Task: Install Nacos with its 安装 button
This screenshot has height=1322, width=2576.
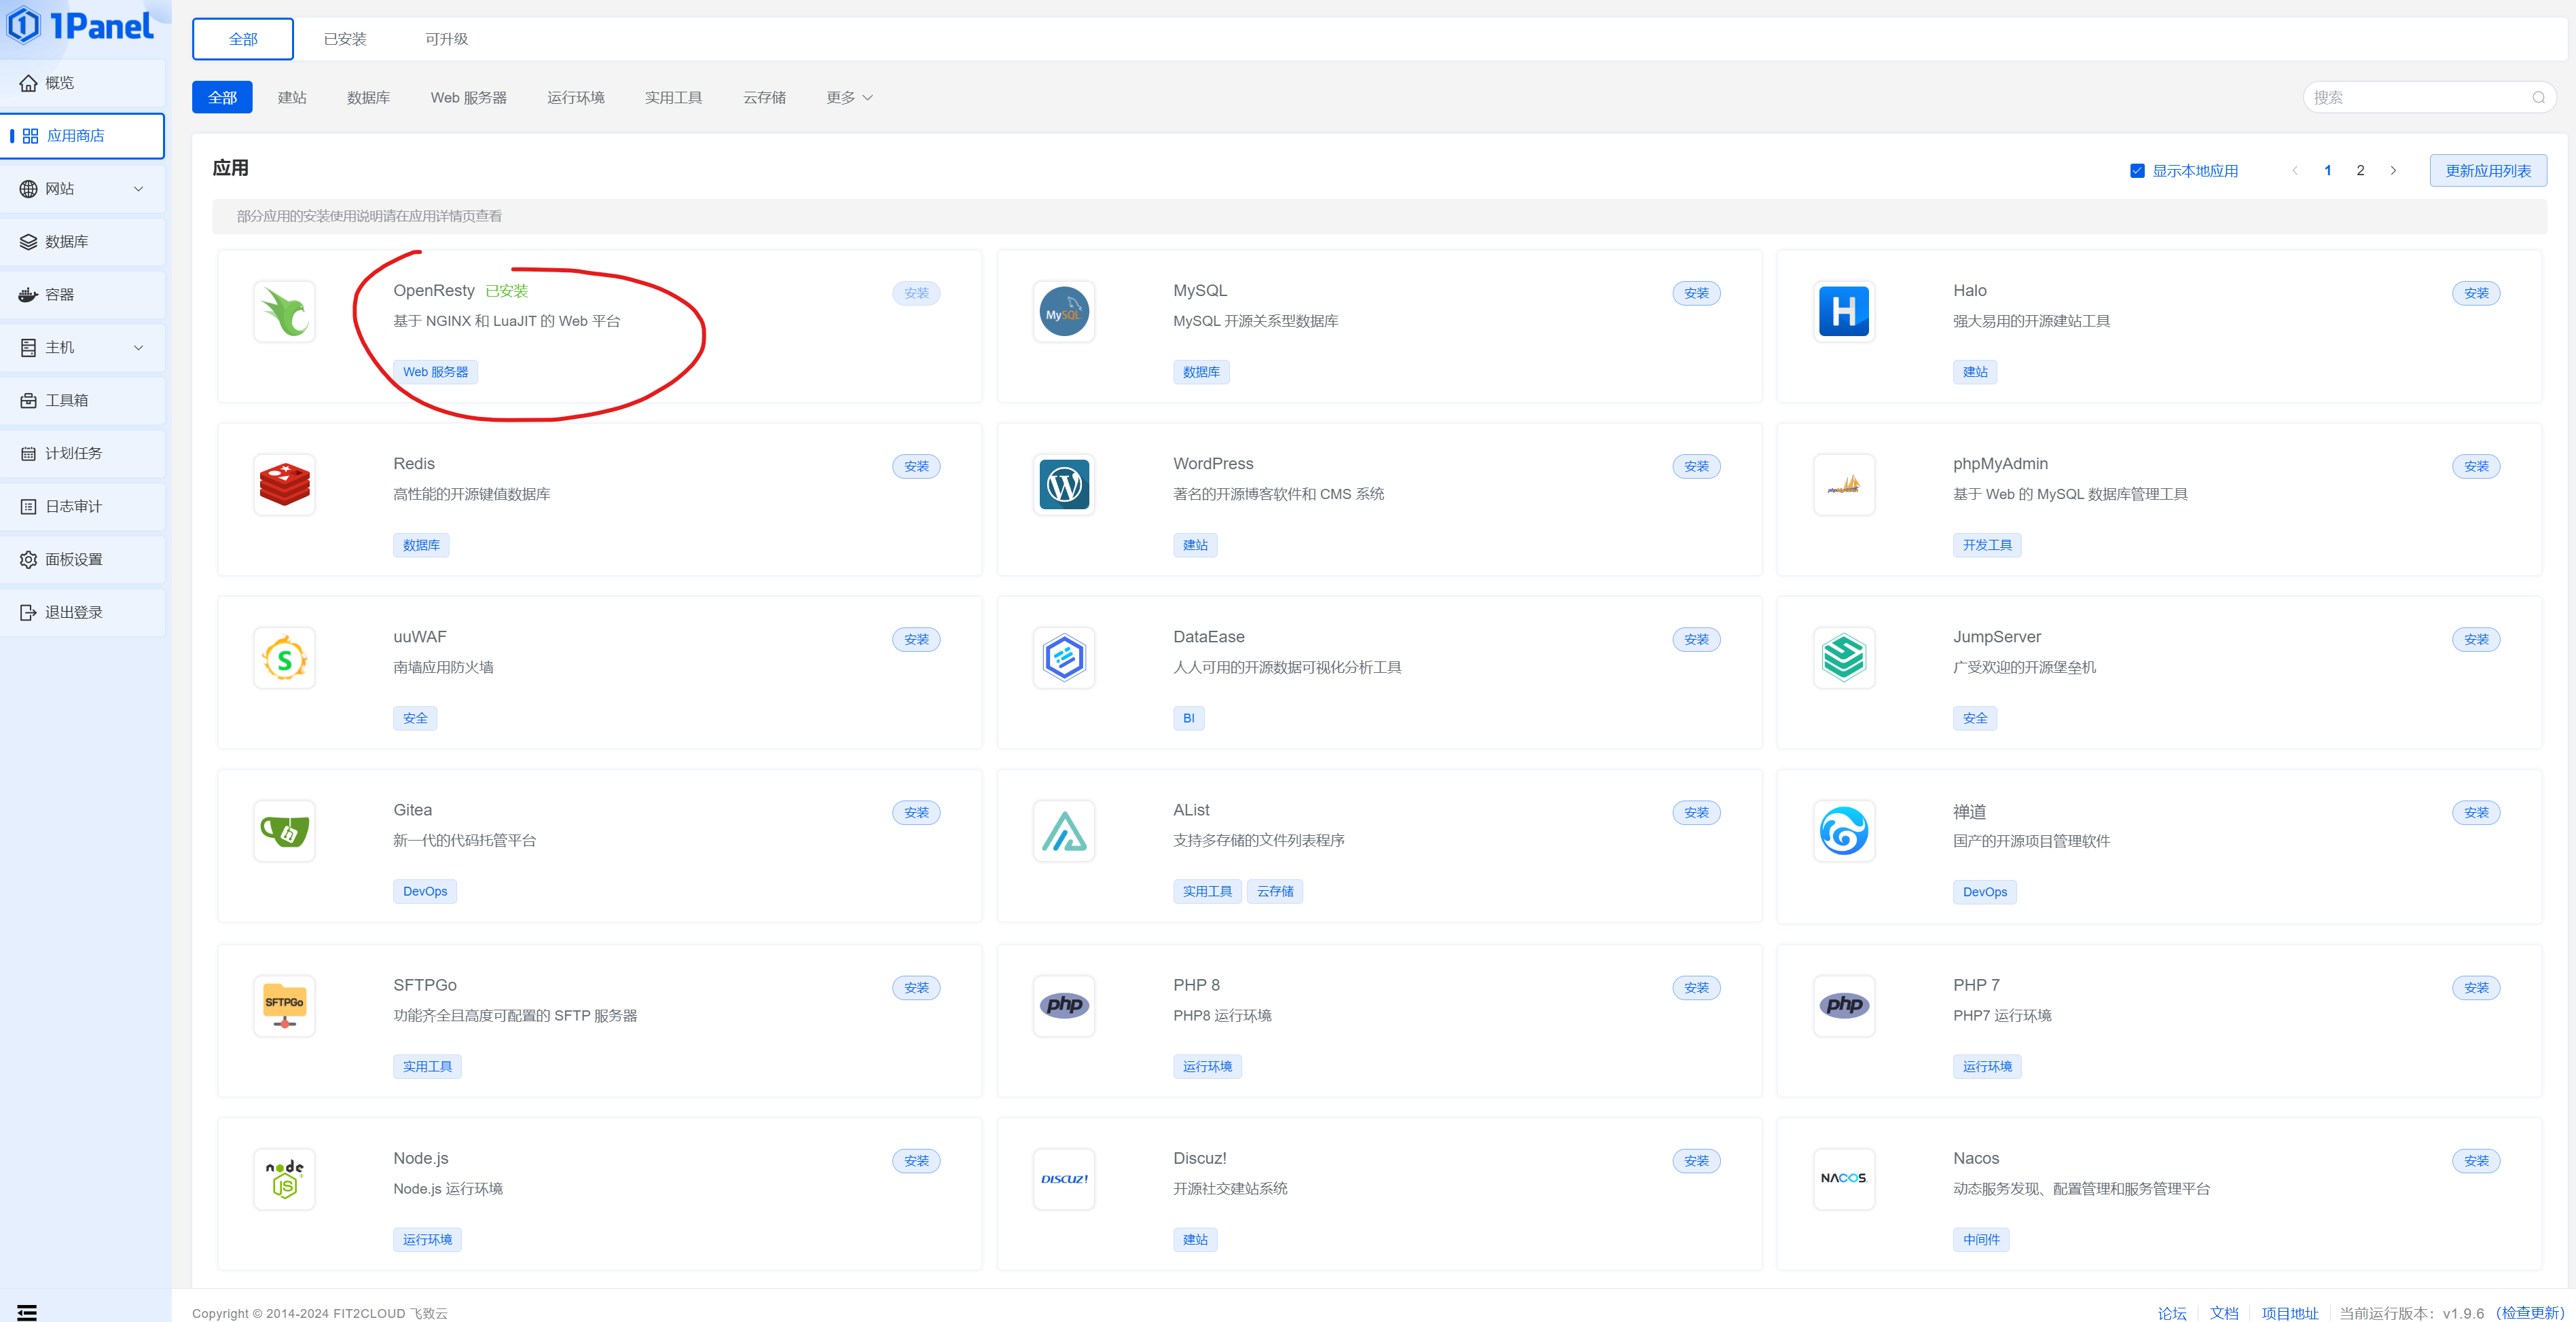Action: click(2476, 1161)
